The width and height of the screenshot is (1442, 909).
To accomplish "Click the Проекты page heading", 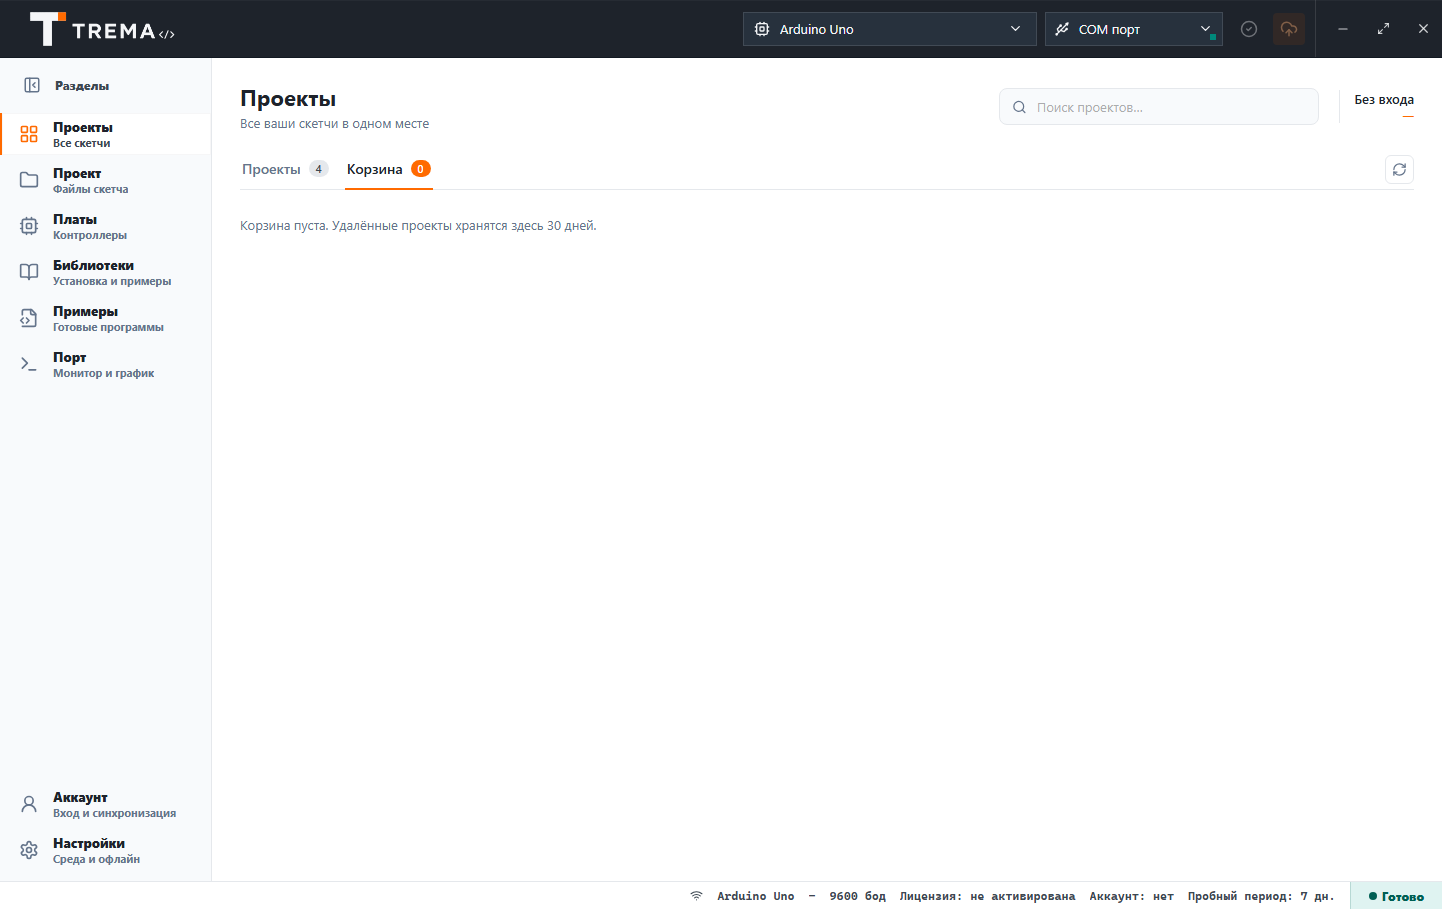I will [x=288, y=99].
